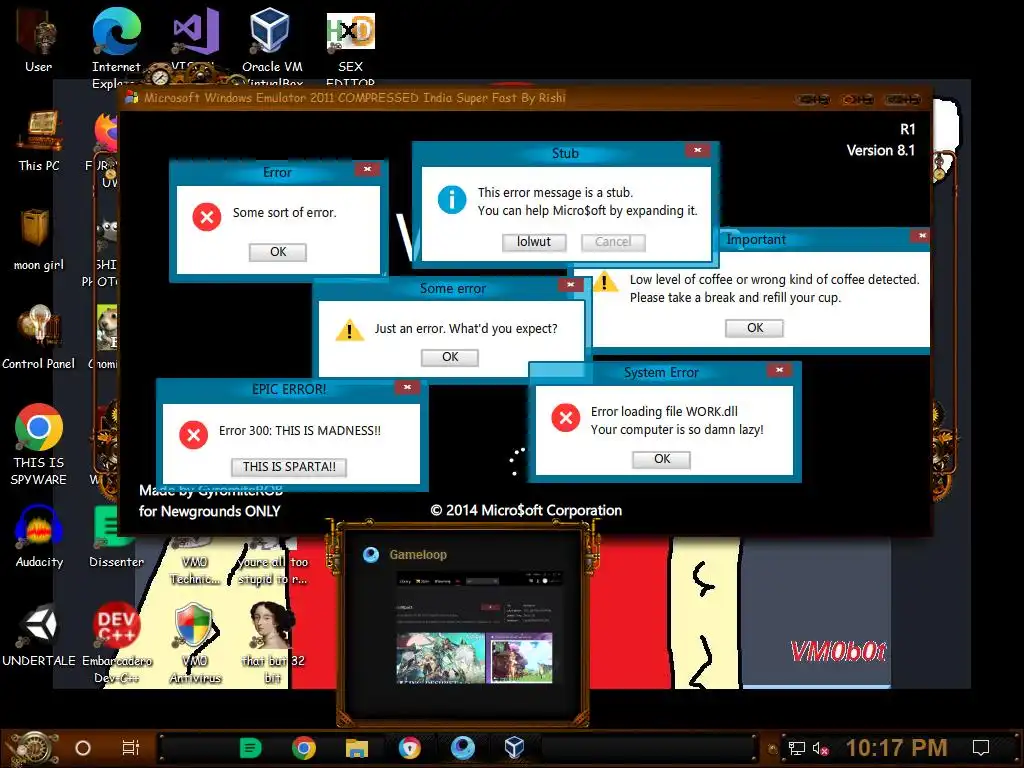Click Cancel in the Stub dialog
Screen dimensions: 1024x768
[x=613, y=242]
